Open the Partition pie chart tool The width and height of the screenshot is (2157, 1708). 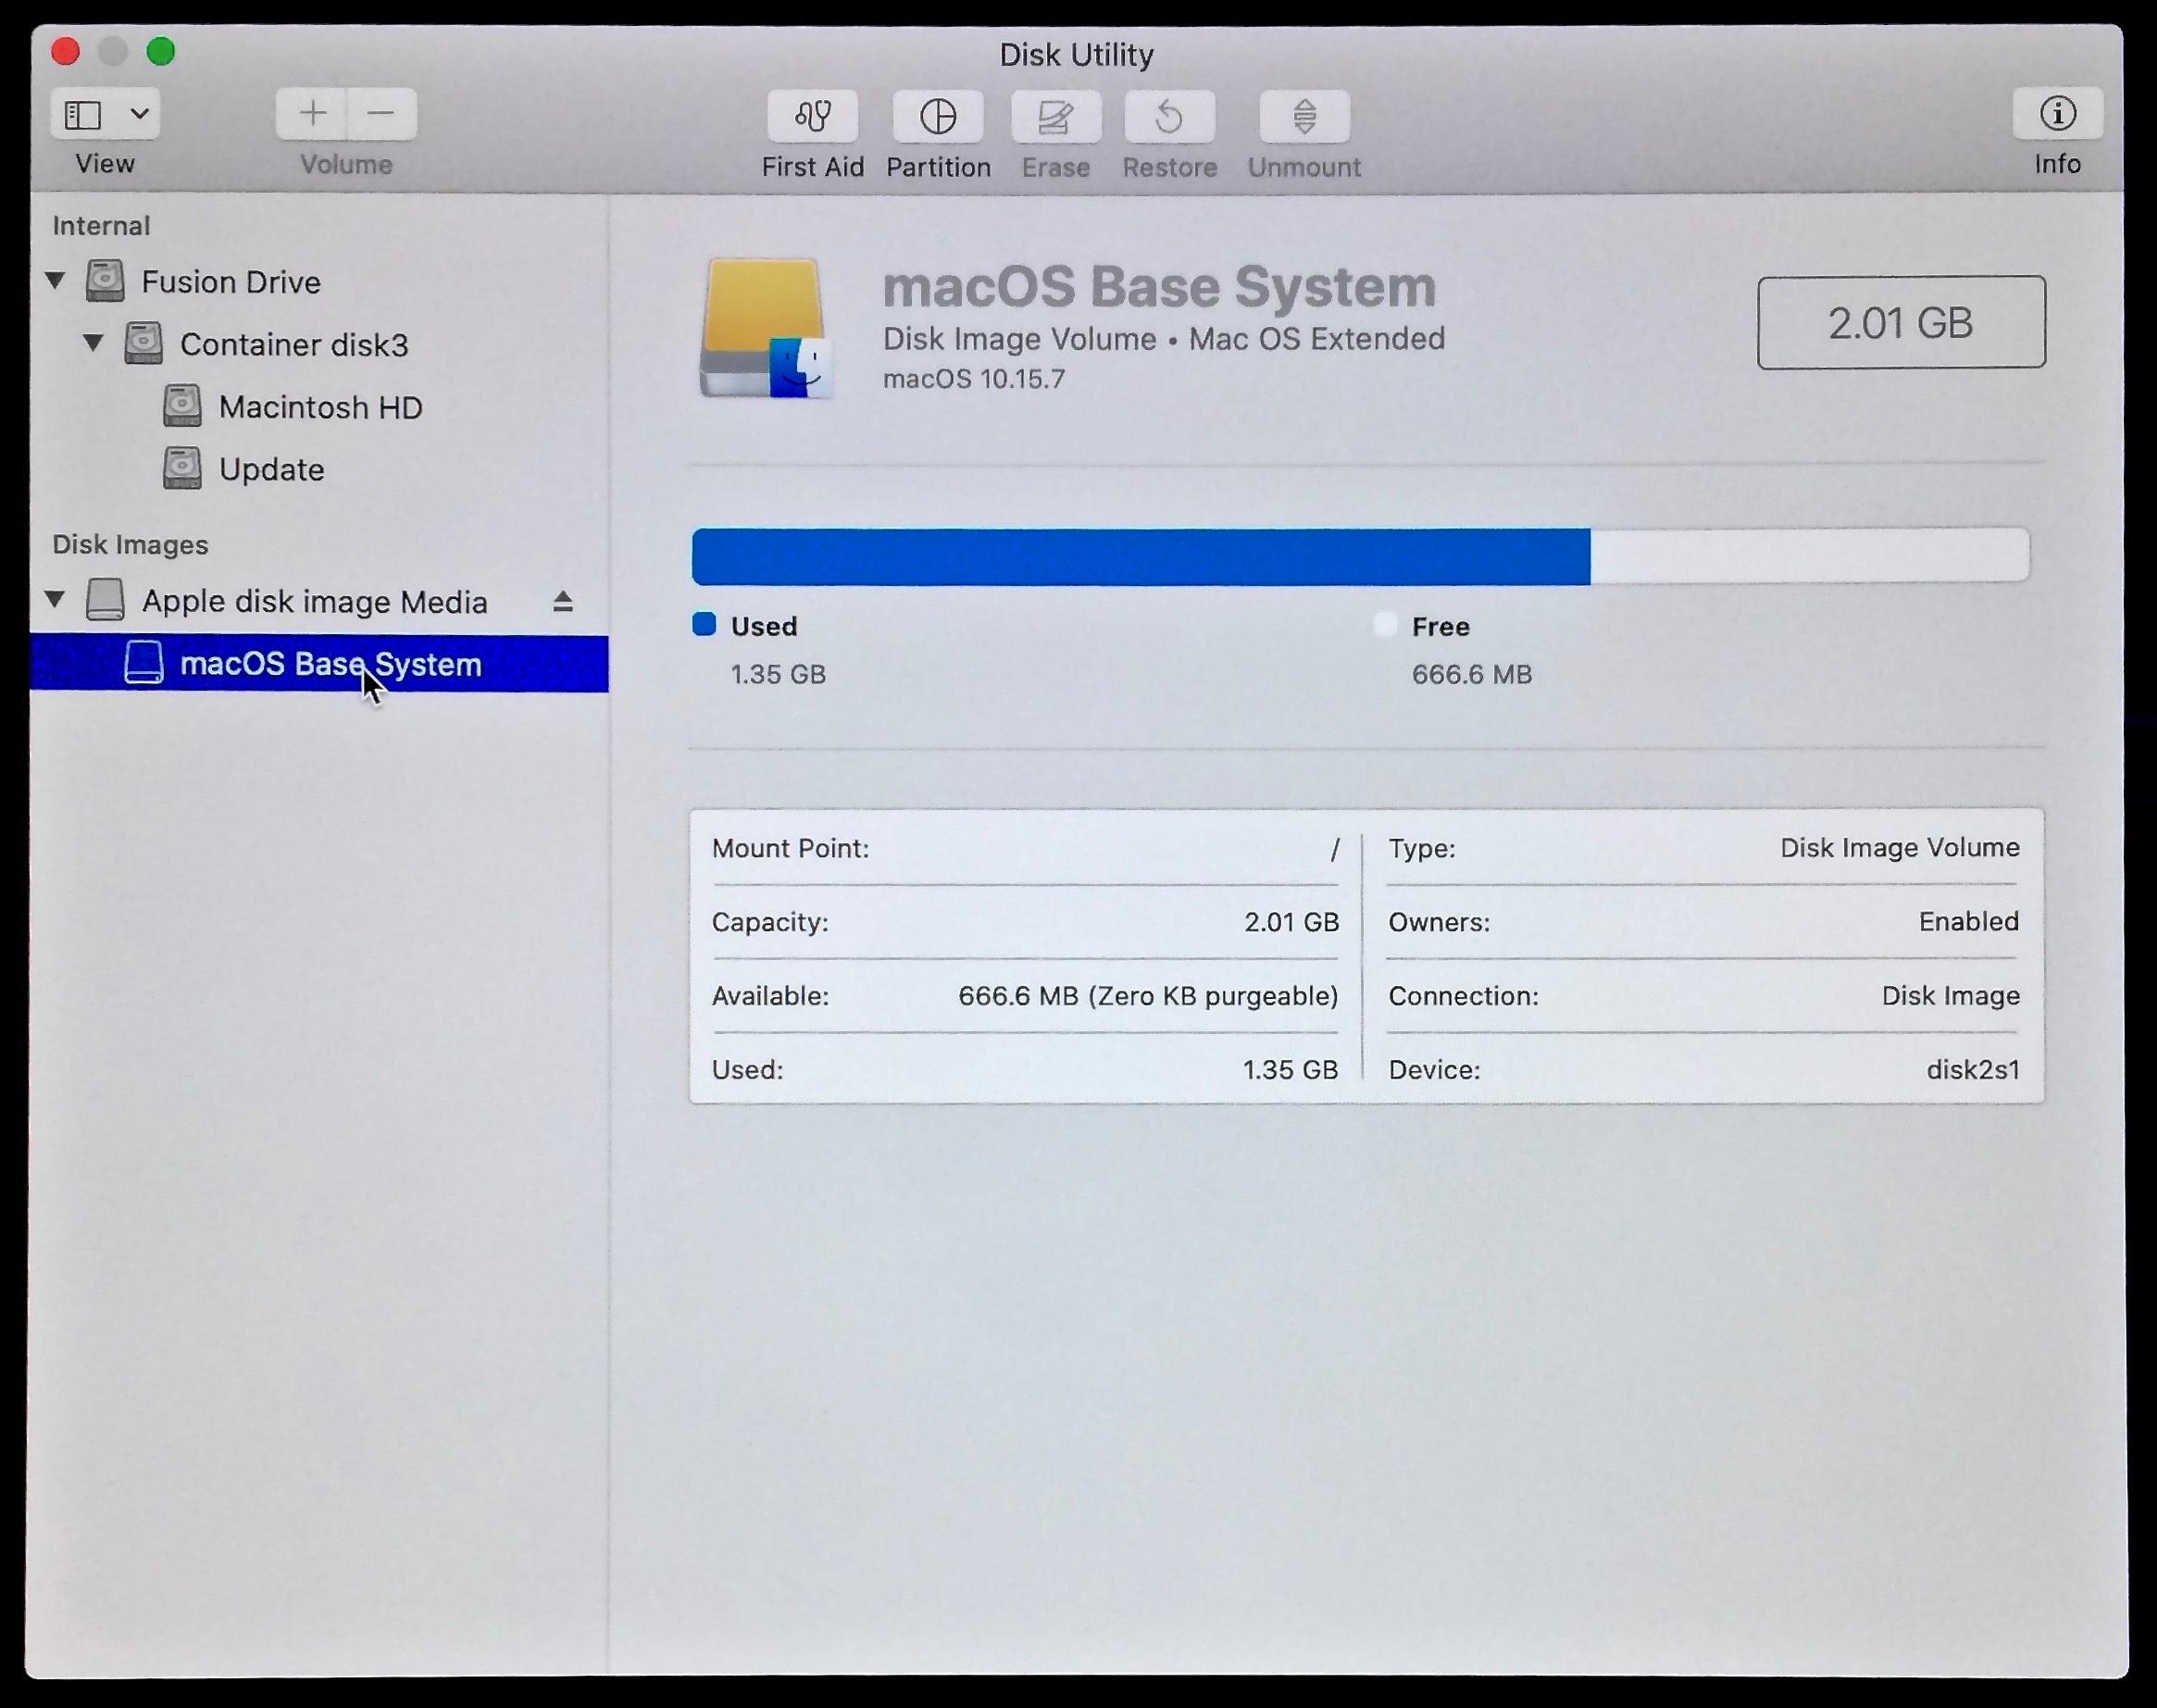pos(937,117)
